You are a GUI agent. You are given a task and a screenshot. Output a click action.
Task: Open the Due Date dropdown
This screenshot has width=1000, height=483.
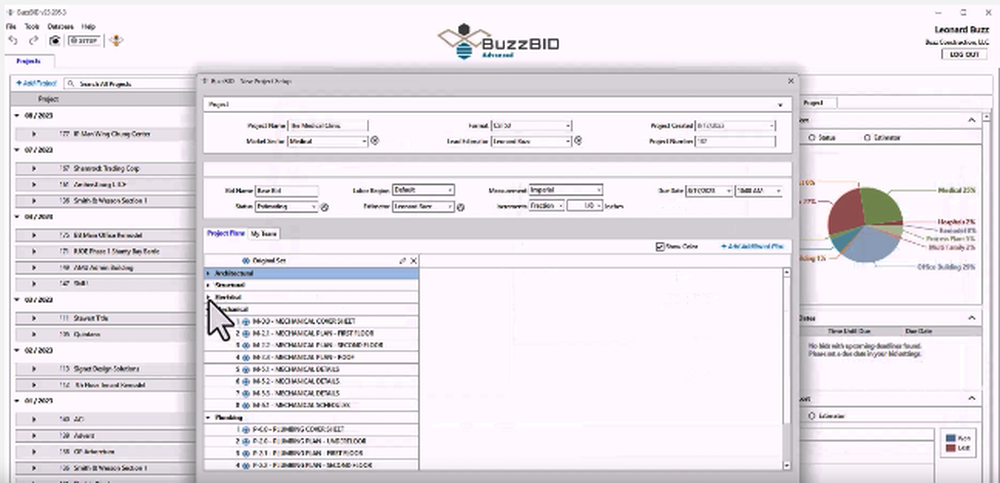pos(728,191)
